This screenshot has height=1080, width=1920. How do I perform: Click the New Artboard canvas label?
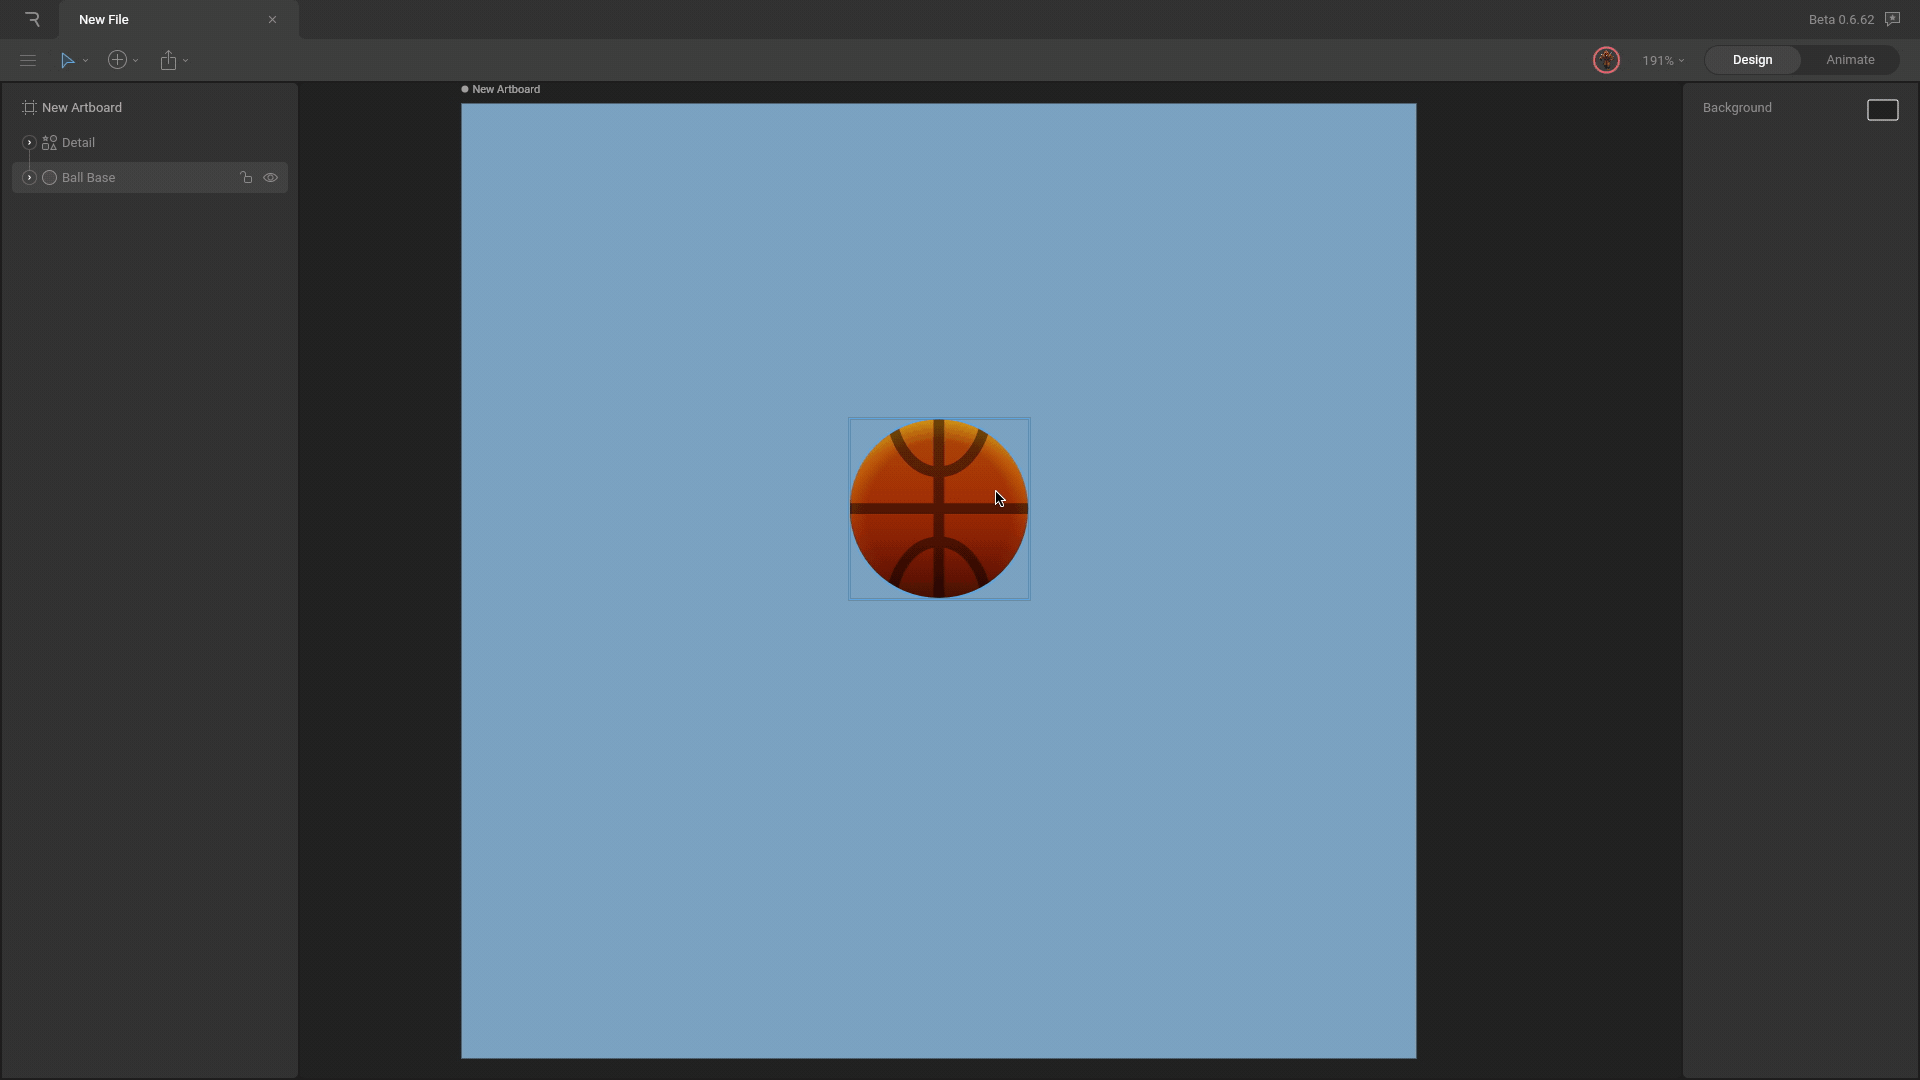[506, 89]
